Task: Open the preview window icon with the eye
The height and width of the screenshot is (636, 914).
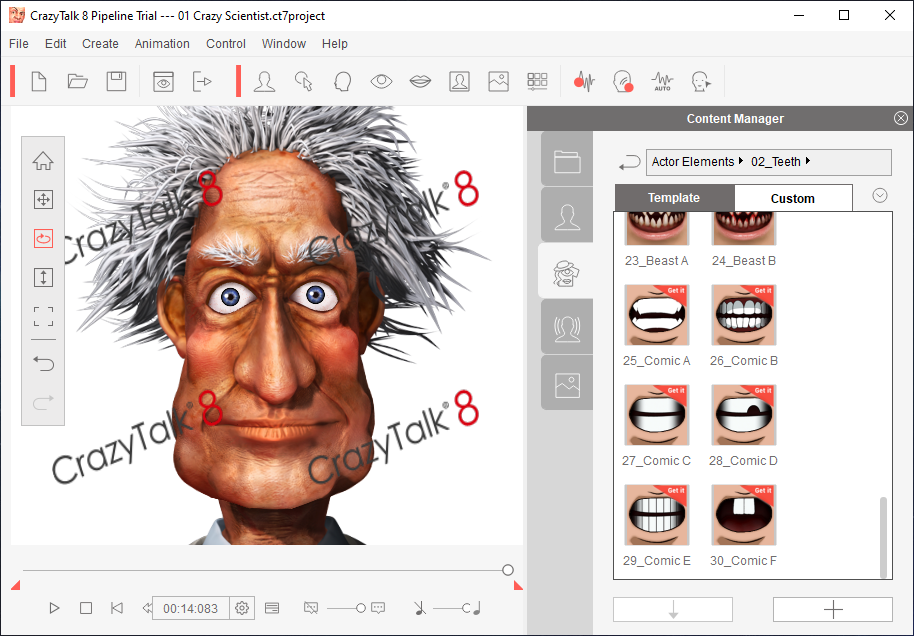Action: coord(163,82)
